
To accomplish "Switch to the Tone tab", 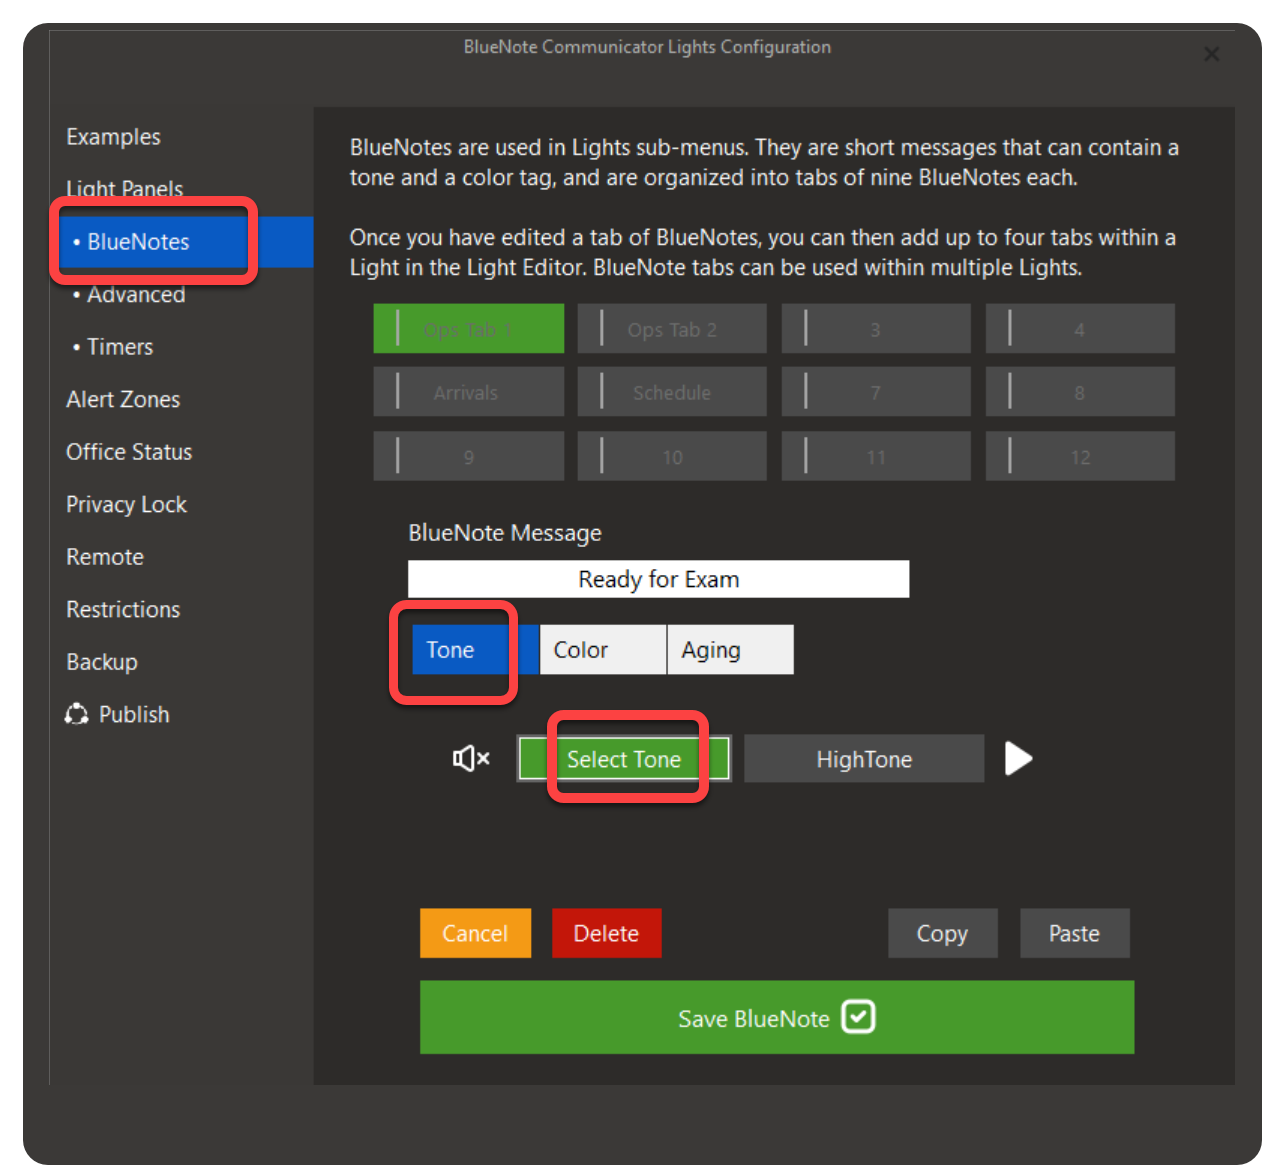I will coord(475,650).
